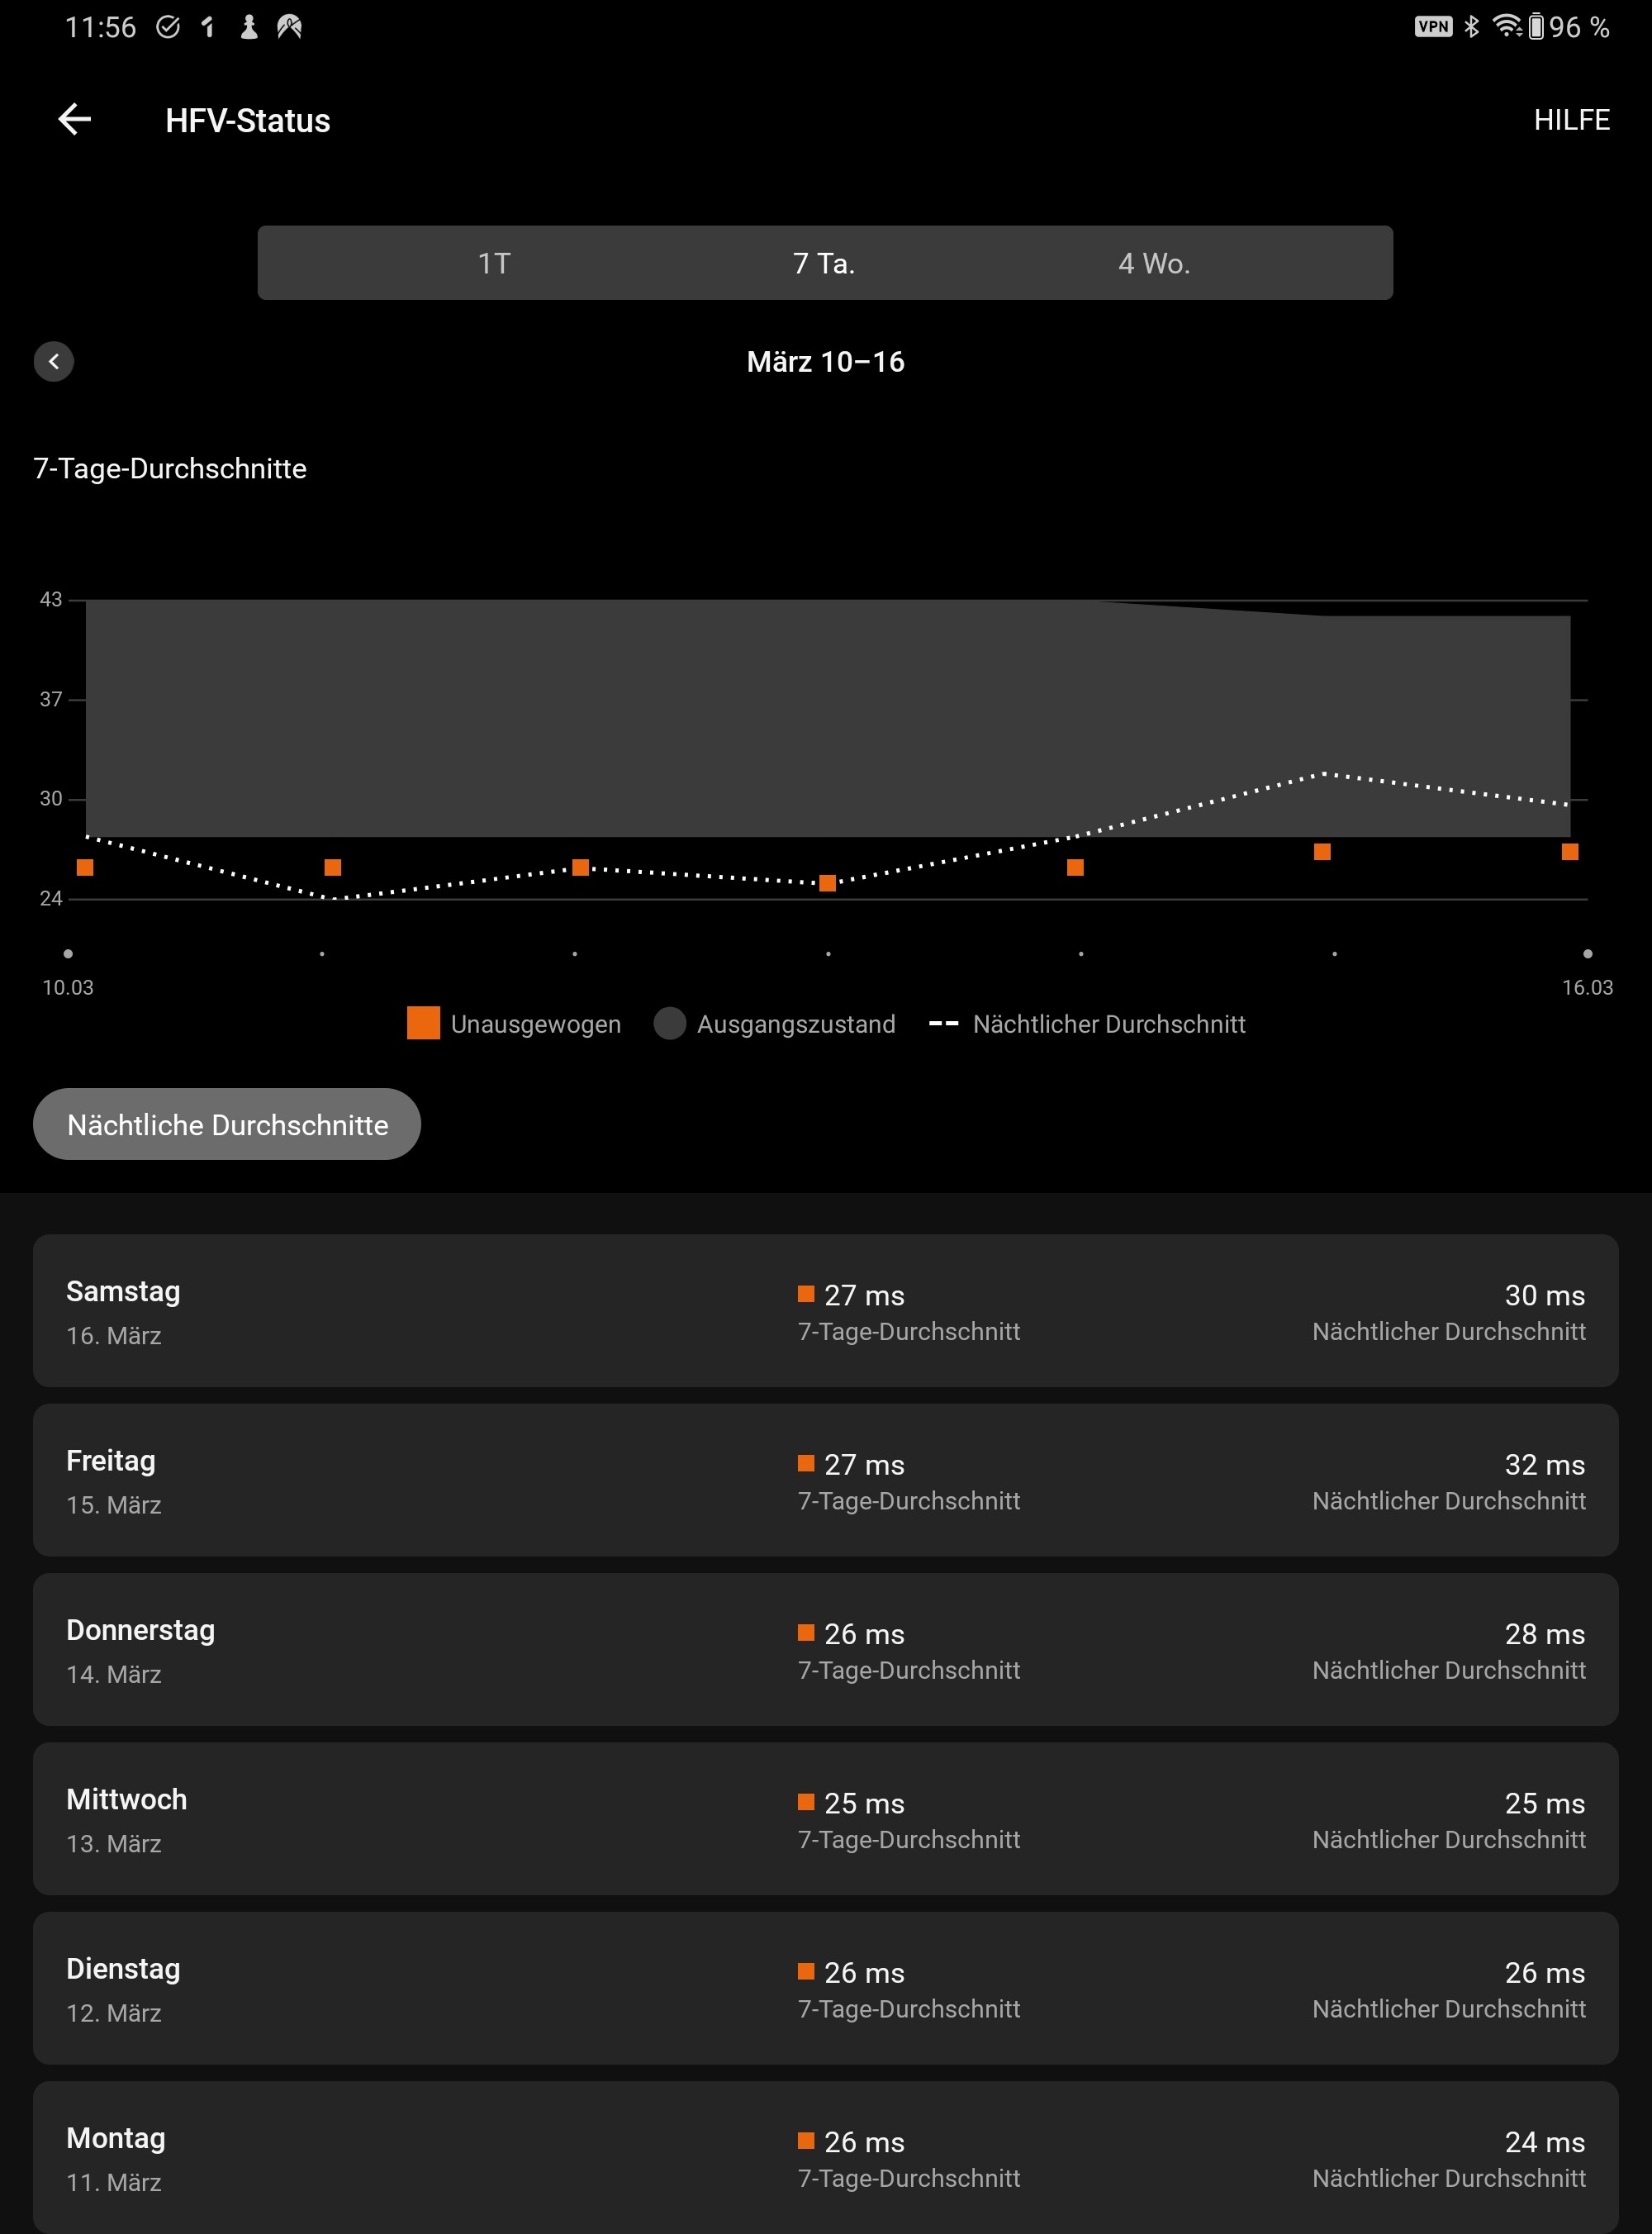This screenshot has height=2234, width=1652.
Task: Tap the gray Ausgangszustand legend circle
Action: click(x=669, y=1024)
